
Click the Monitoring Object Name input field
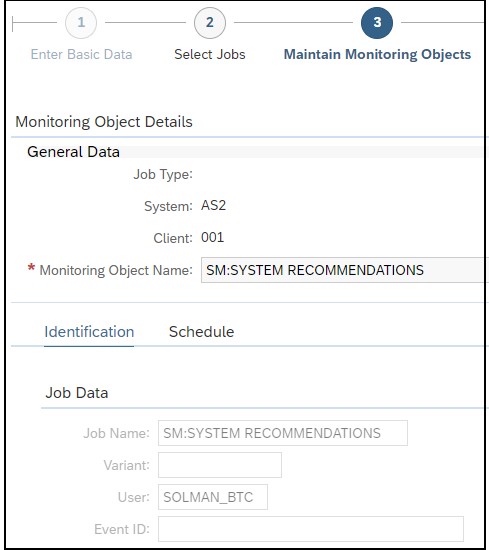pos(344,270)
